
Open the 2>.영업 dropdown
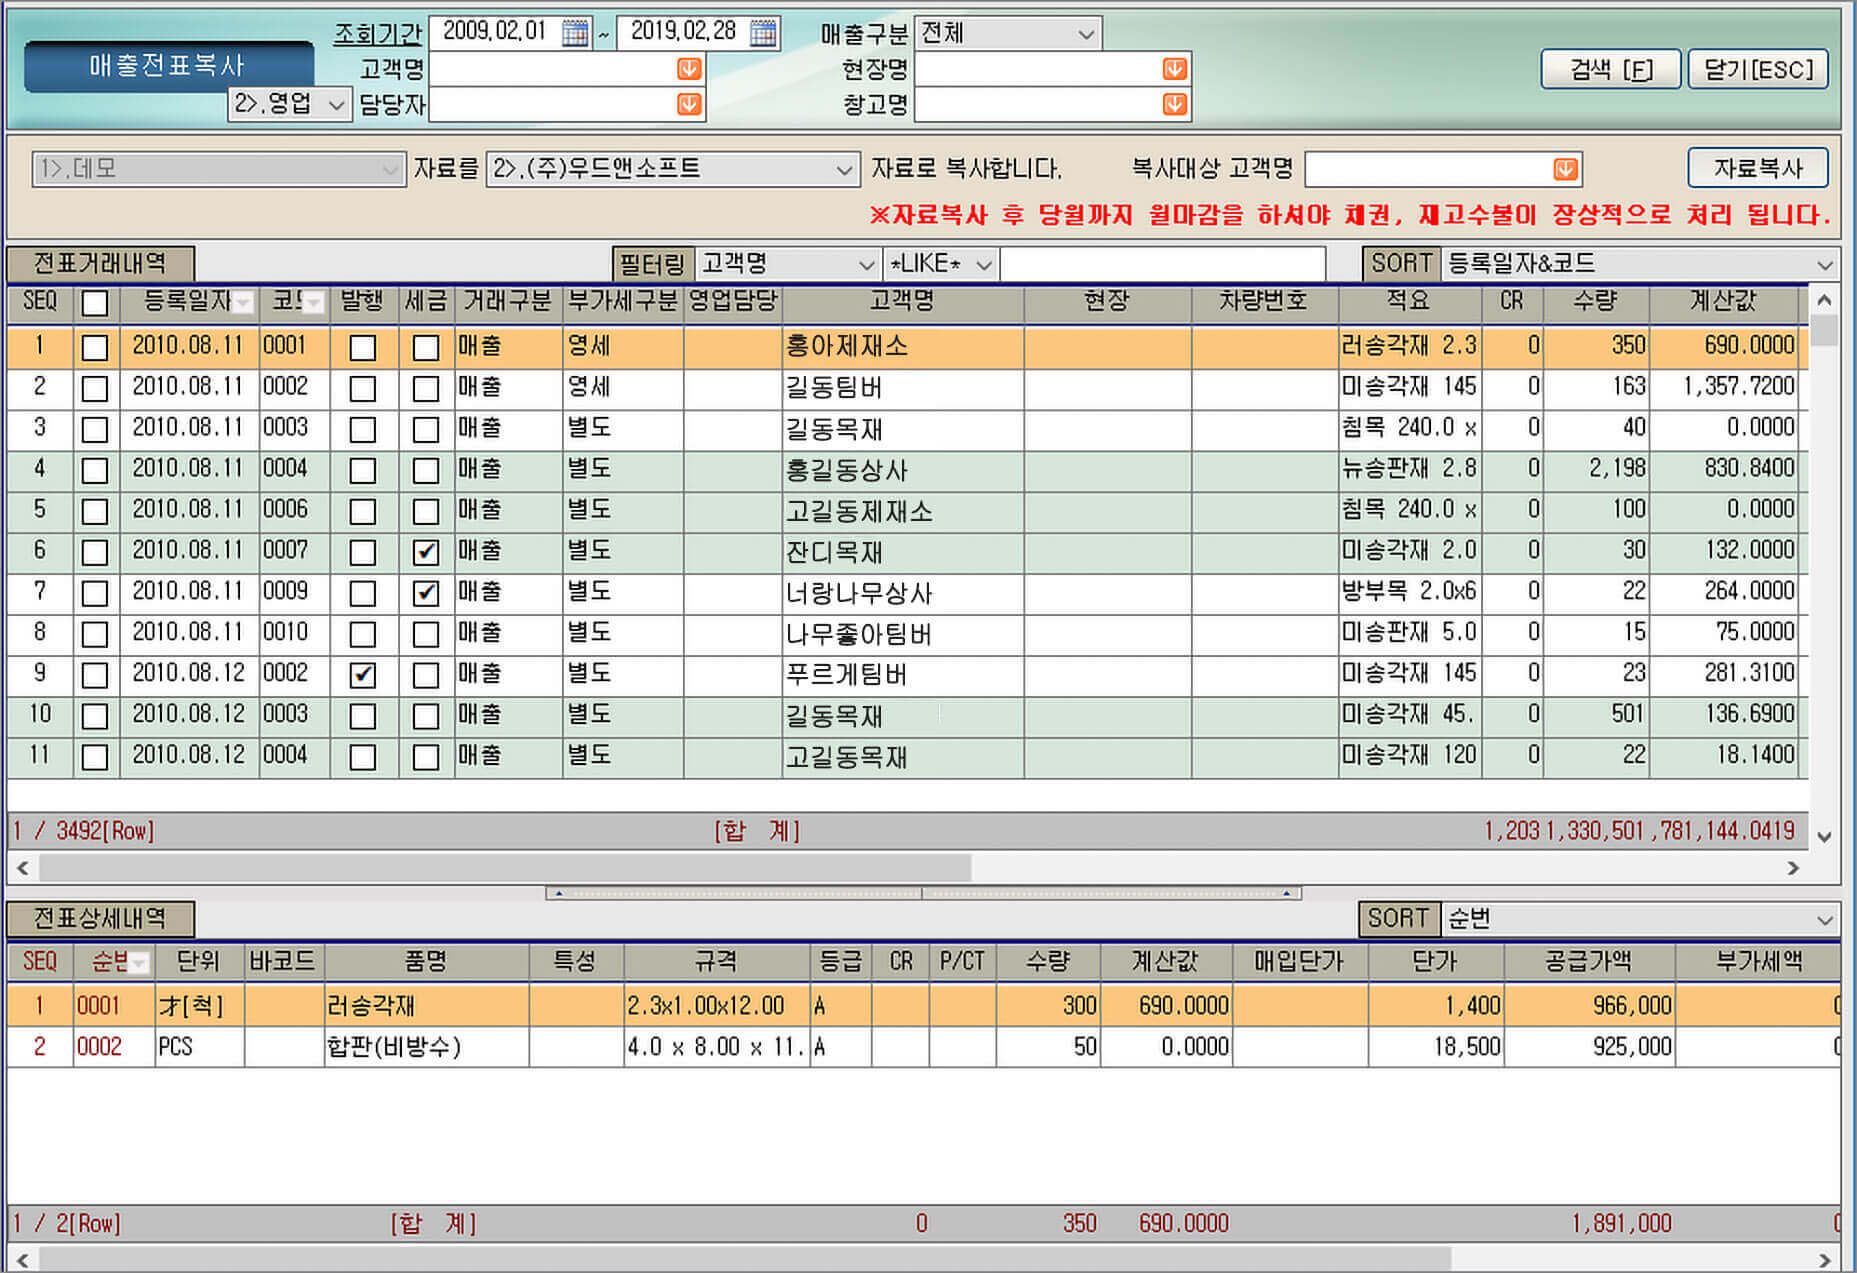pos(289,104)
